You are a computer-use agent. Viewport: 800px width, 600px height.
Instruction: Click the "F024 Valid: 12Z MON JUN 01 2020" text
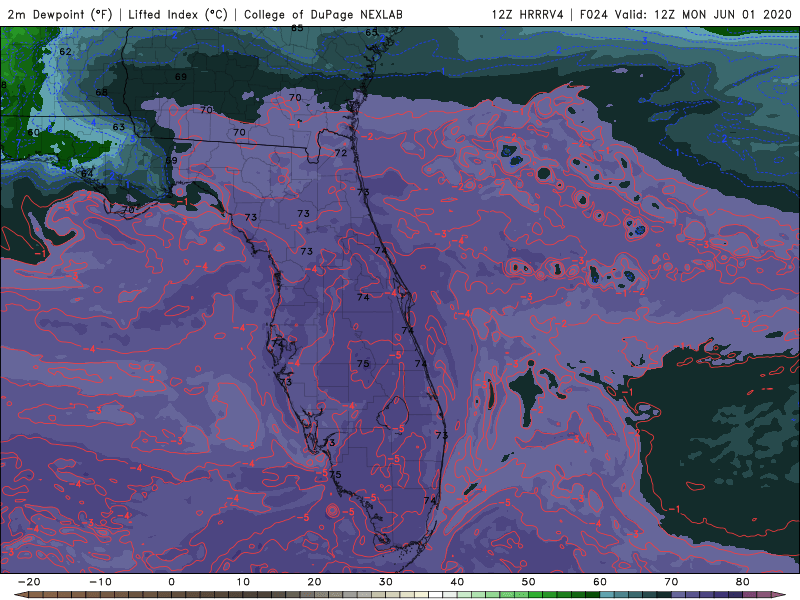(x=686, y=14)
